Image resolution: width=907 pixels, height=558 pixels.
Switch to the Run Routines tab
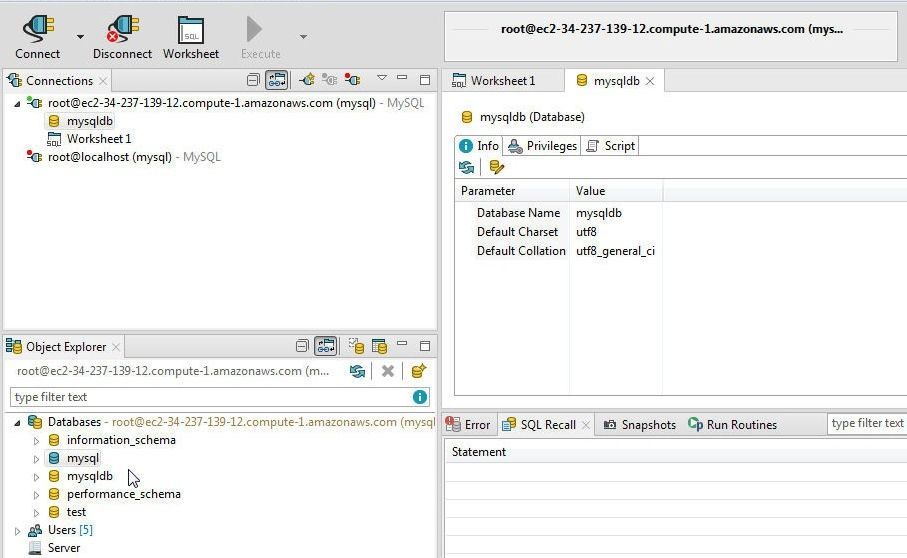coord(733,425)
